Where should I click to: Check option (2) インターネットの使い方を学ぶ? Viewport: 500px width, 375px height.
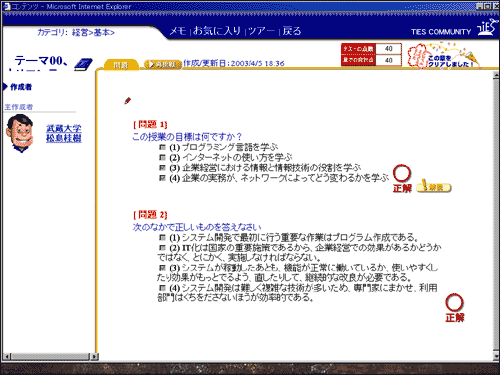(162, 157)
